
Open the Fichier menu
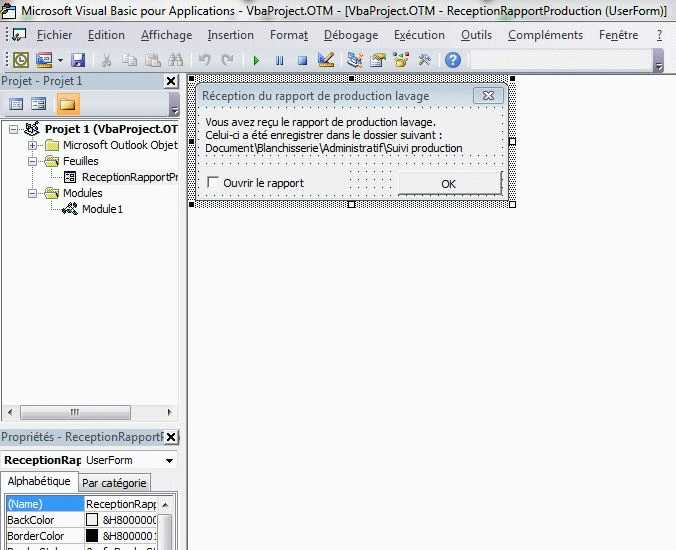[x=54, y=35]
